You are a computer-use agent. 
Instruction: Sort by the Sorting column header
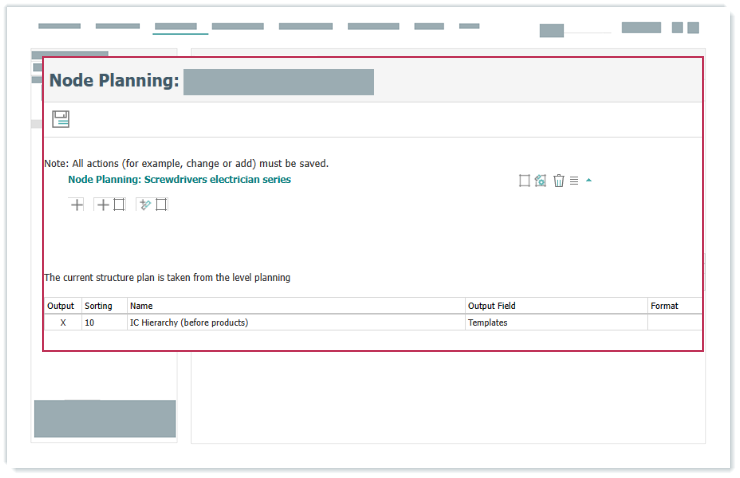click(x=98, y=306)
